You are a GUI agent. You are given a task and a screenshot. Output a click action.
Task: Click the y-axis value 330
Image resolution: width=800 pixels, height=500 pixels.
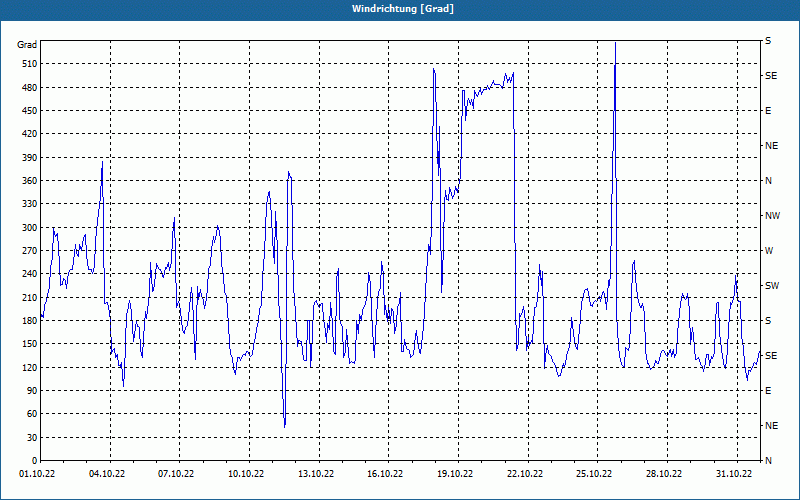pyautogui.click(x=30, y=204)
